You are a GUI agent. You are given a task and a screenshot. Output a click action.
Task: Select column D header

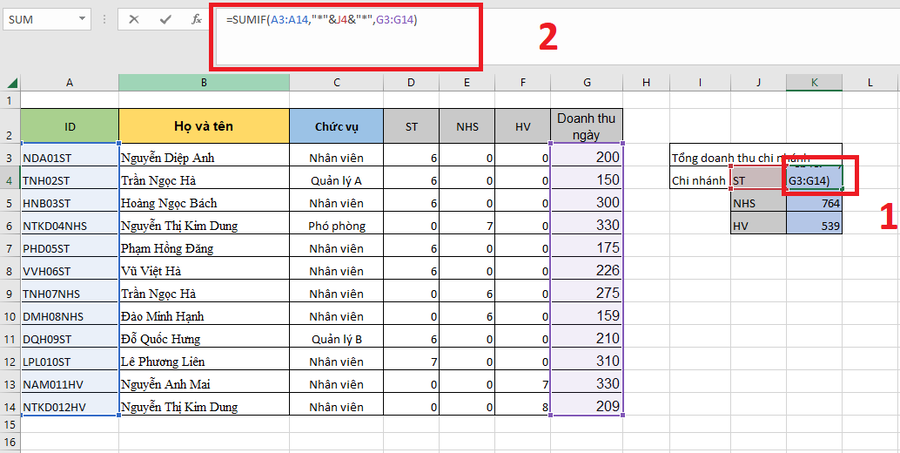tap(412, 83)
